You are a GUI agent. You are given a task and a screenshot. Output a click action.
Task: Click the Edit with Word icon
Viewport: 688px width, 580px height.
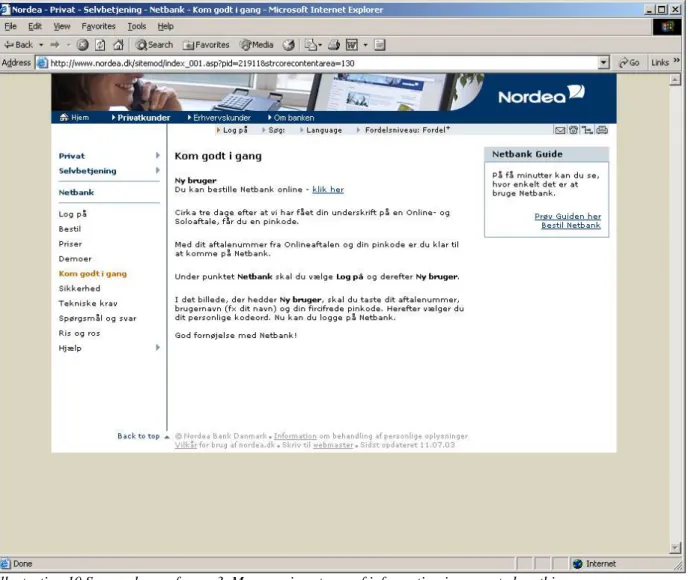point(352,45)
